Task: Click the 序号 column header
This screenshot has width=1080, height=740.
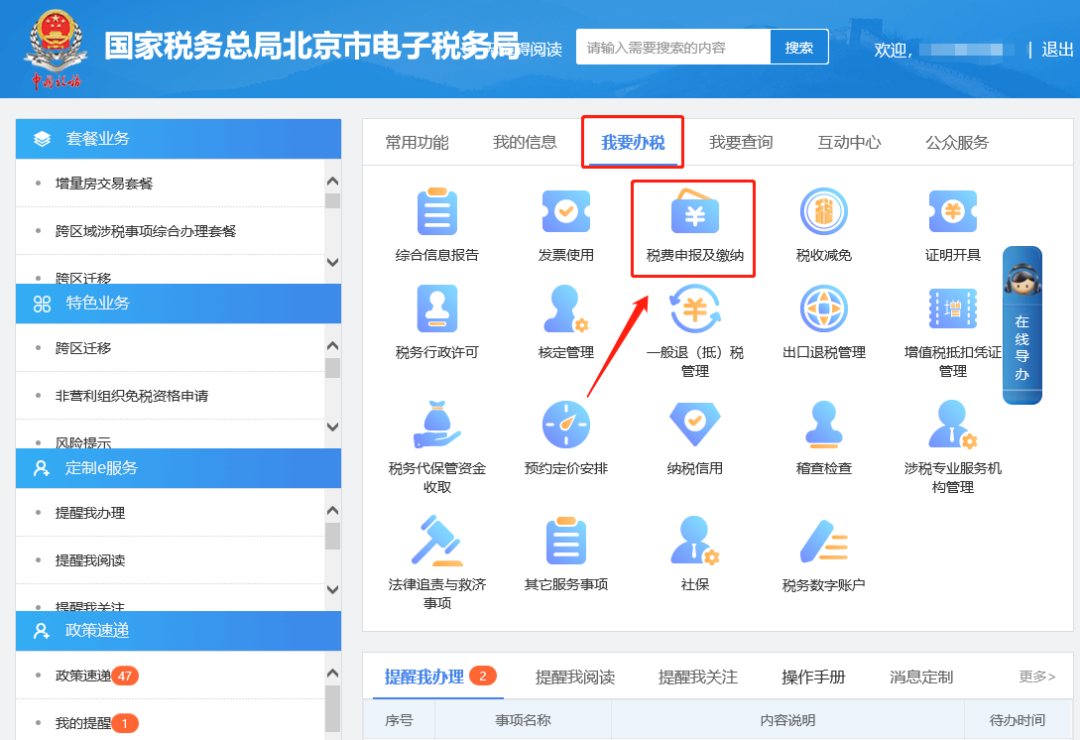Action: (399, 720)
